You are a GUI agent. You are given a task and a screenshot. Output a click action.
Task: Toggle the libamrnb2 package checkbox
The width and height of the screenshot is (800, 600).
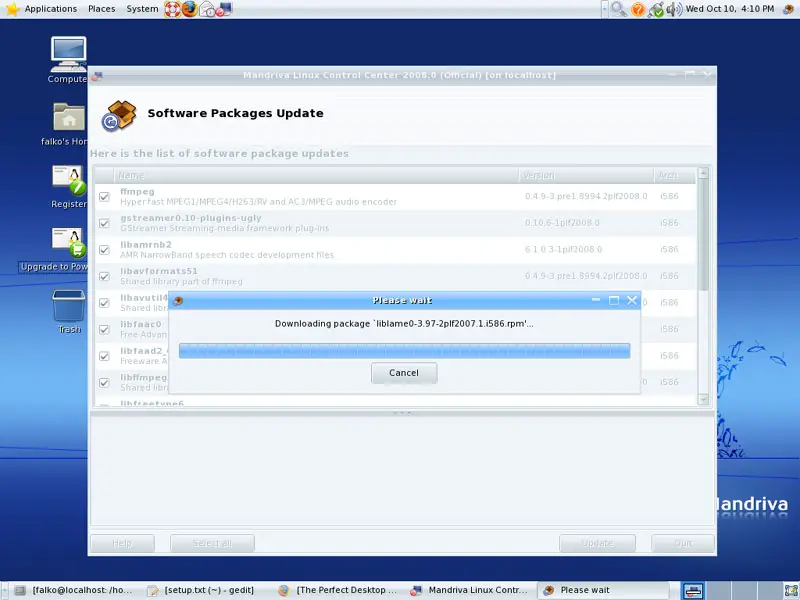click(x=104, y=250)
